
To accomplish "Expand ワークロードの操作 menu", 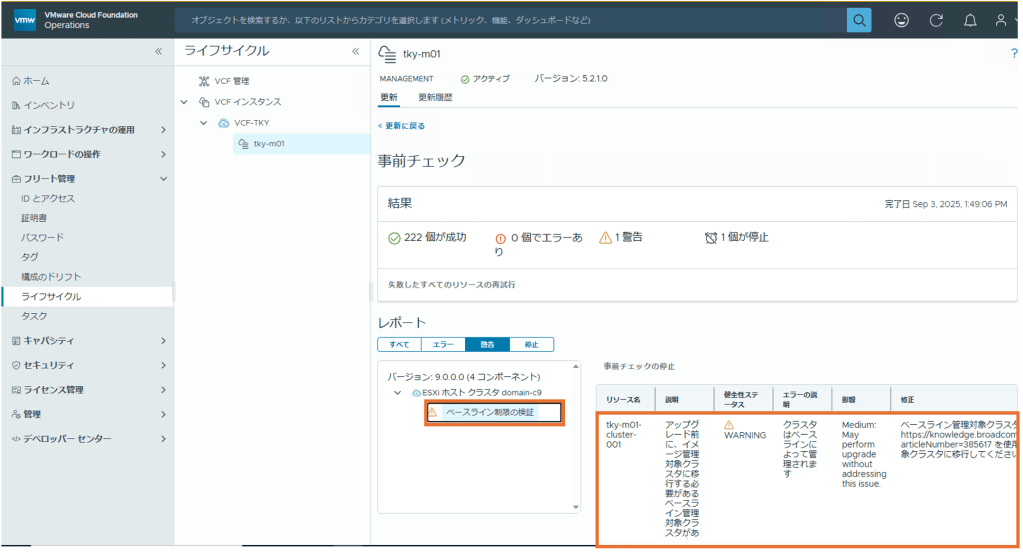I will point(163,155).
